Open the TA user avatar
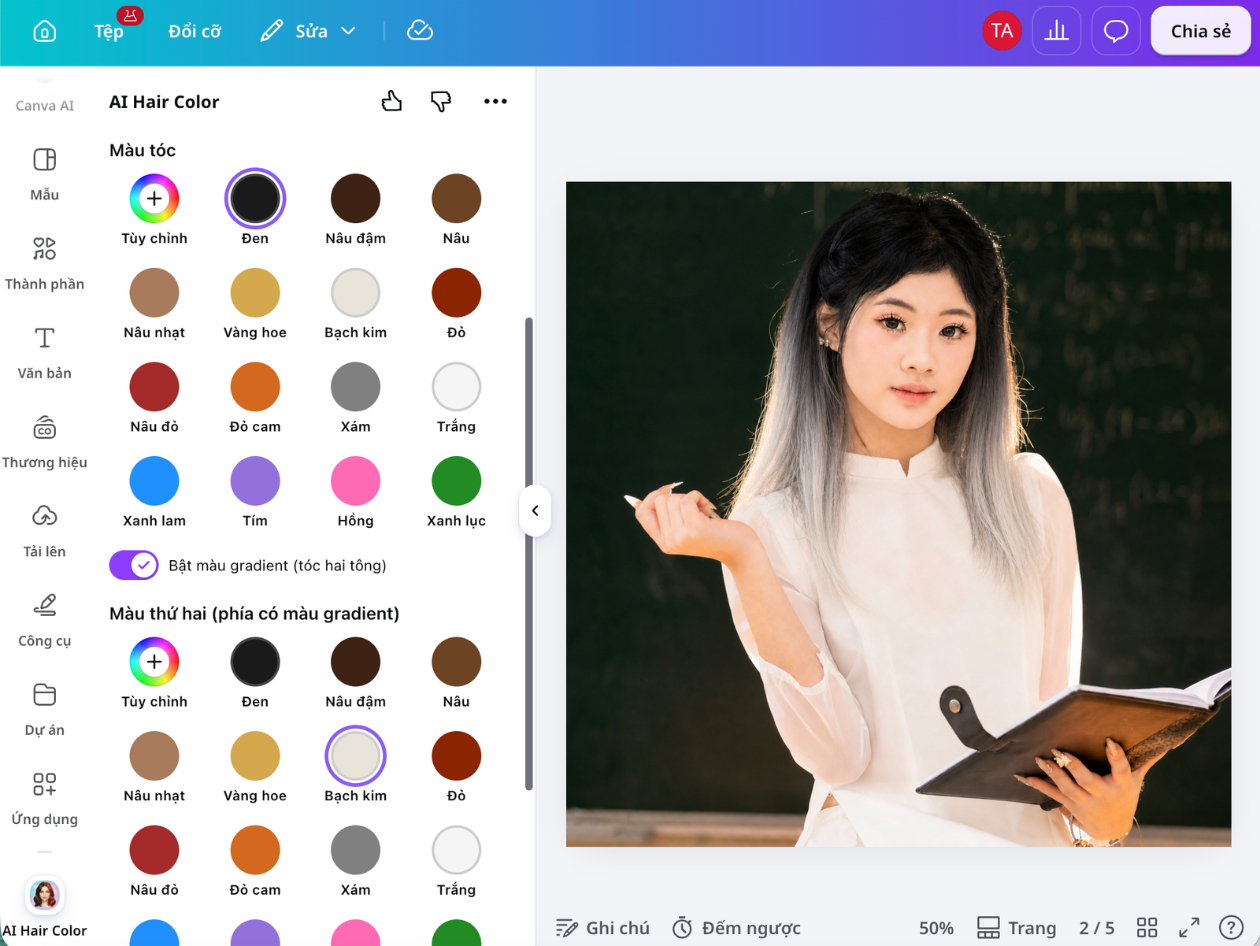 (x=1001, y=31)
